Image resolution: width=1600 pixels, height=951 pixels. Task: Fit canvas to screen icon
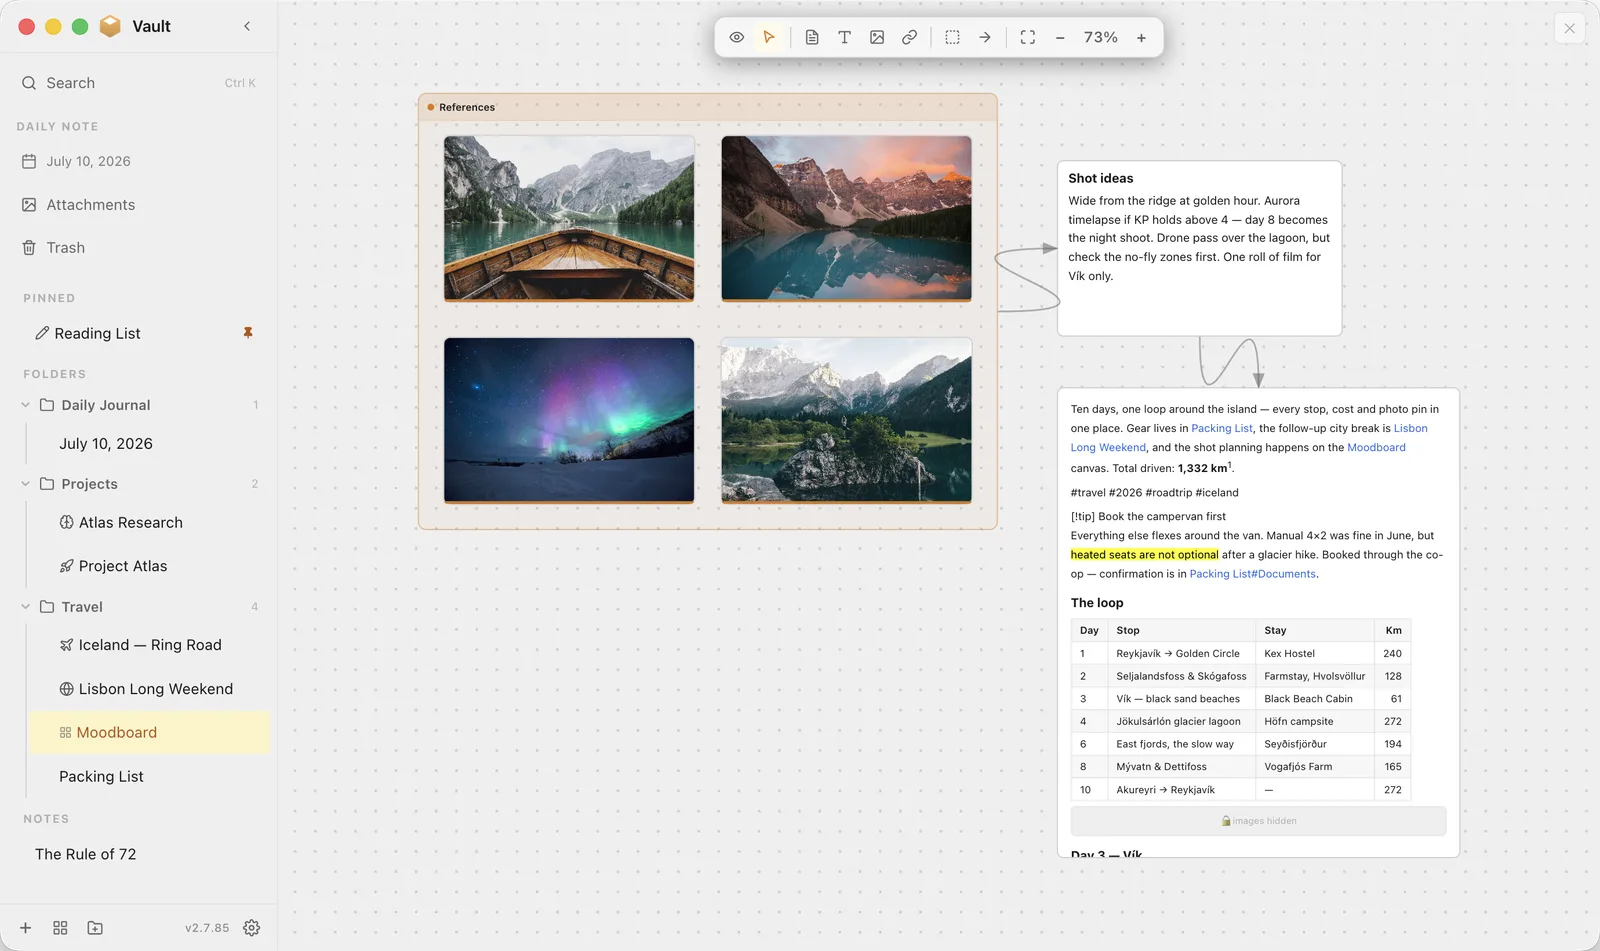[1027, 37]
